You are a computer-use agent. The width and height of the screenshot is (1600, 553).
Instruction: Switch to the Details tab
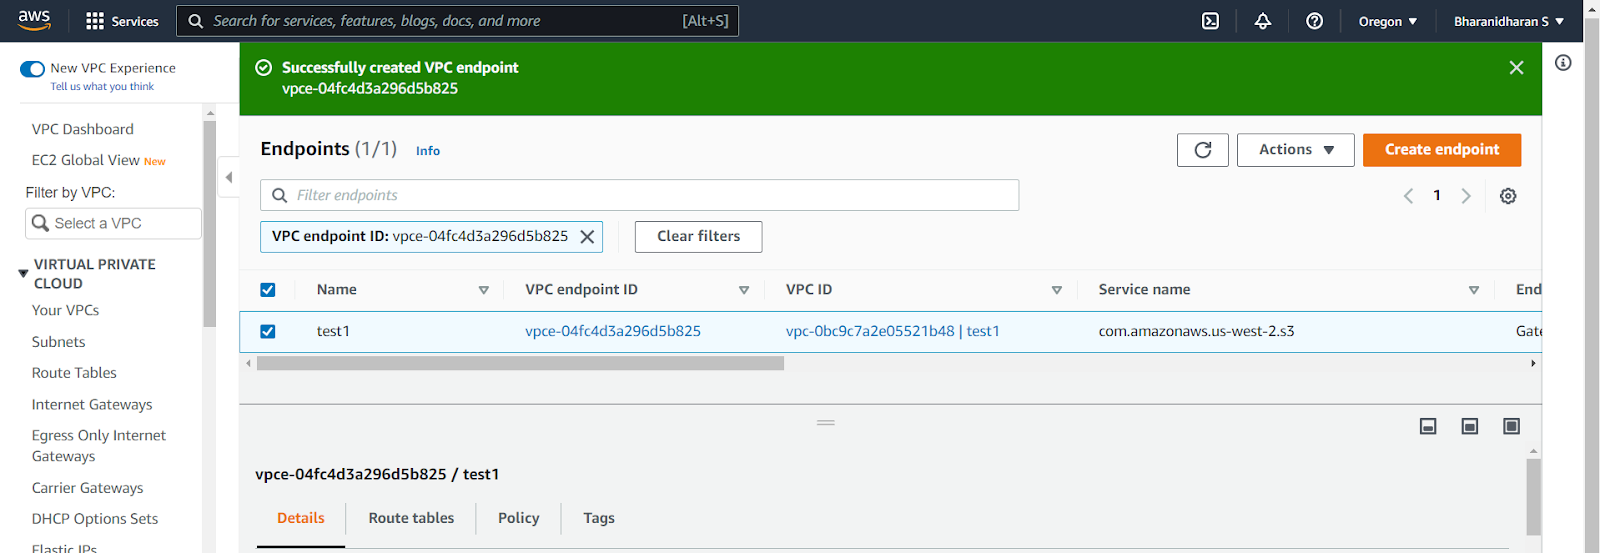click(301, 518)
